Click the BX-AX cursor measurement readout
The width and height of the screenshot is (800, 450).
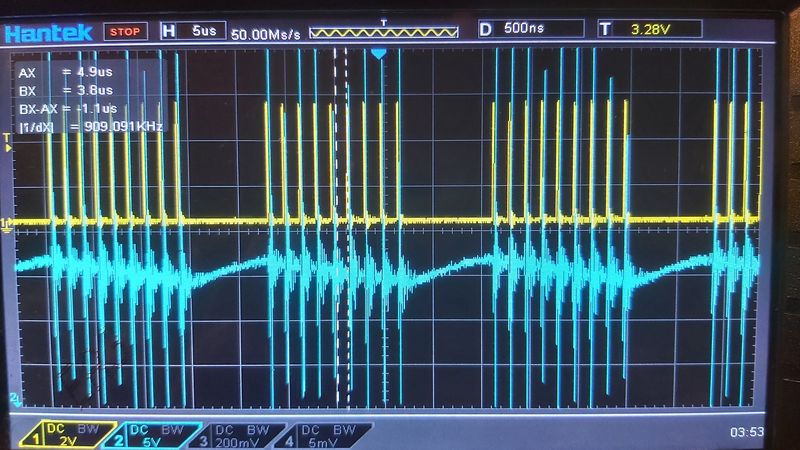tap(68, 109)
